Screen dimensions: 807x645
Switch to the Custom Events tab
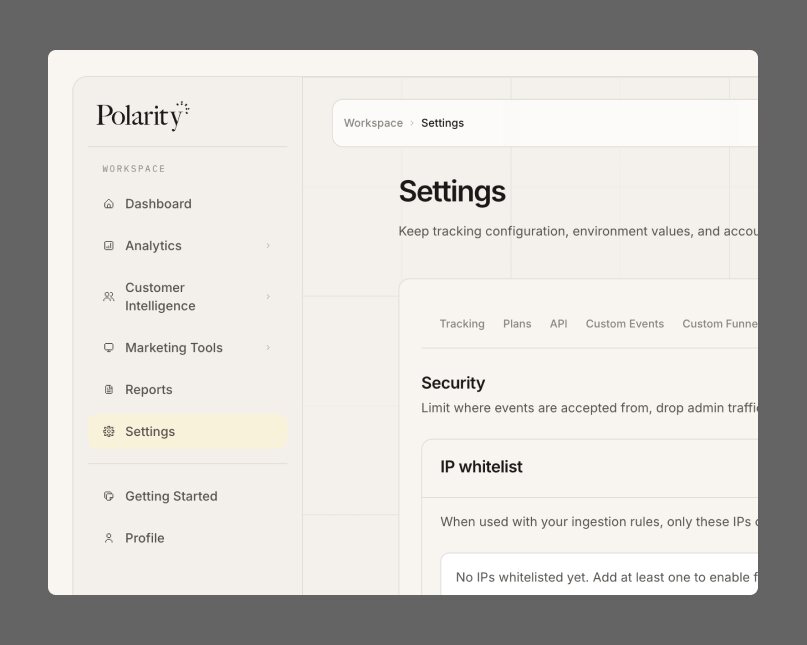tap(625, 324)
